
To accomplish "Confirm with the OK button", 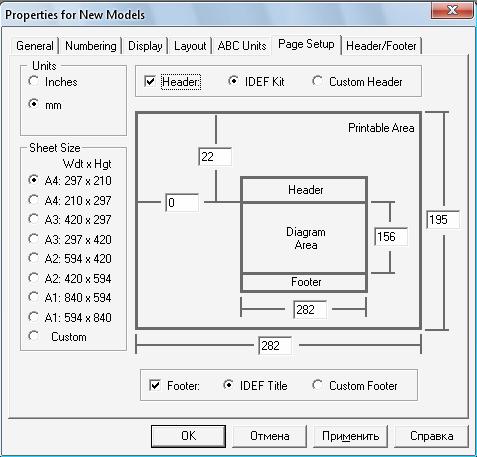I will coord(188,436).
